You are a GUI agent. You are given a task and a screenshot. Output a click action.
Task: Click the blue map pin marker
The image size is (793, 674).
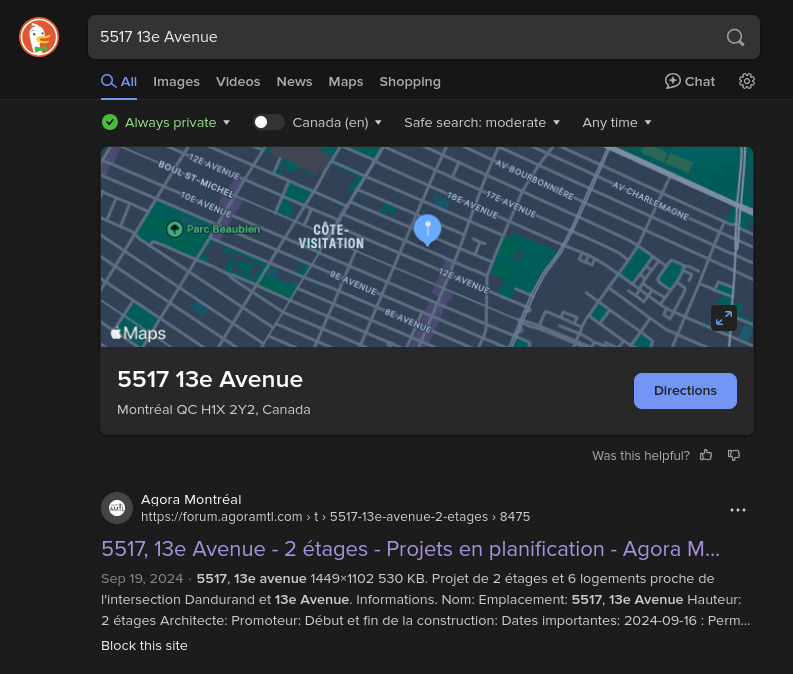427,230
